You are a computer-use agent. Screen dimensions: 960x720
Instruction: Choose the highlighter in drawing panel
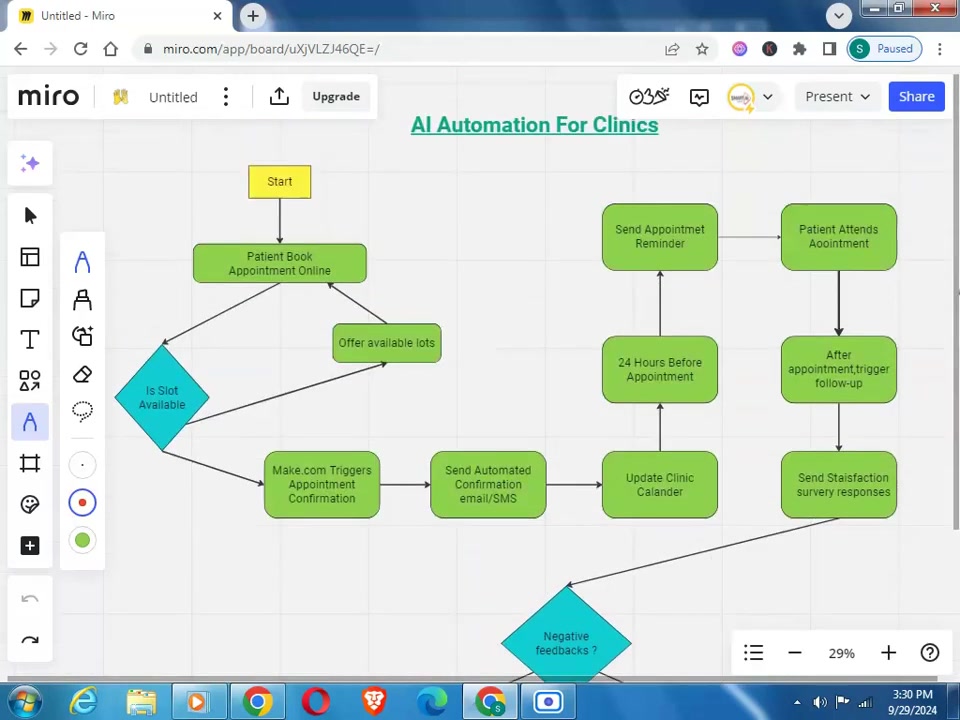coord(83,300)
